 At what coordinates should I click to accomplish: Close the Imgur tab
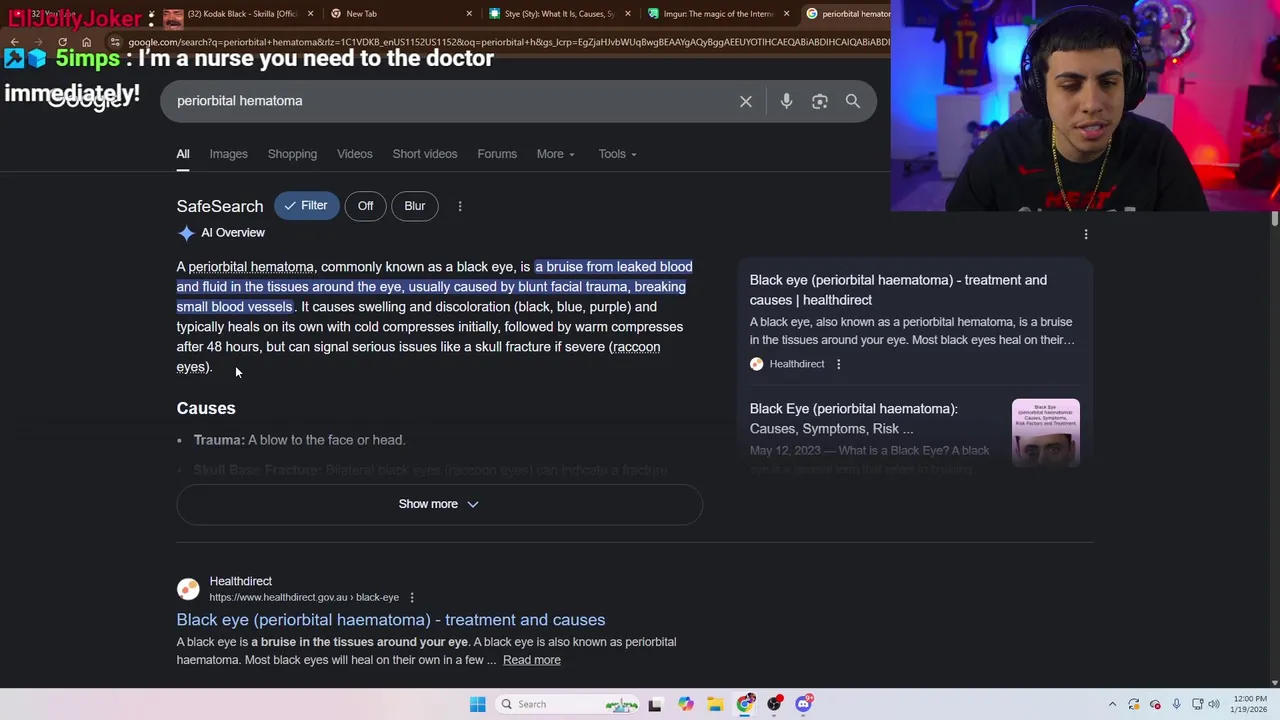click(x=786, y=14)
